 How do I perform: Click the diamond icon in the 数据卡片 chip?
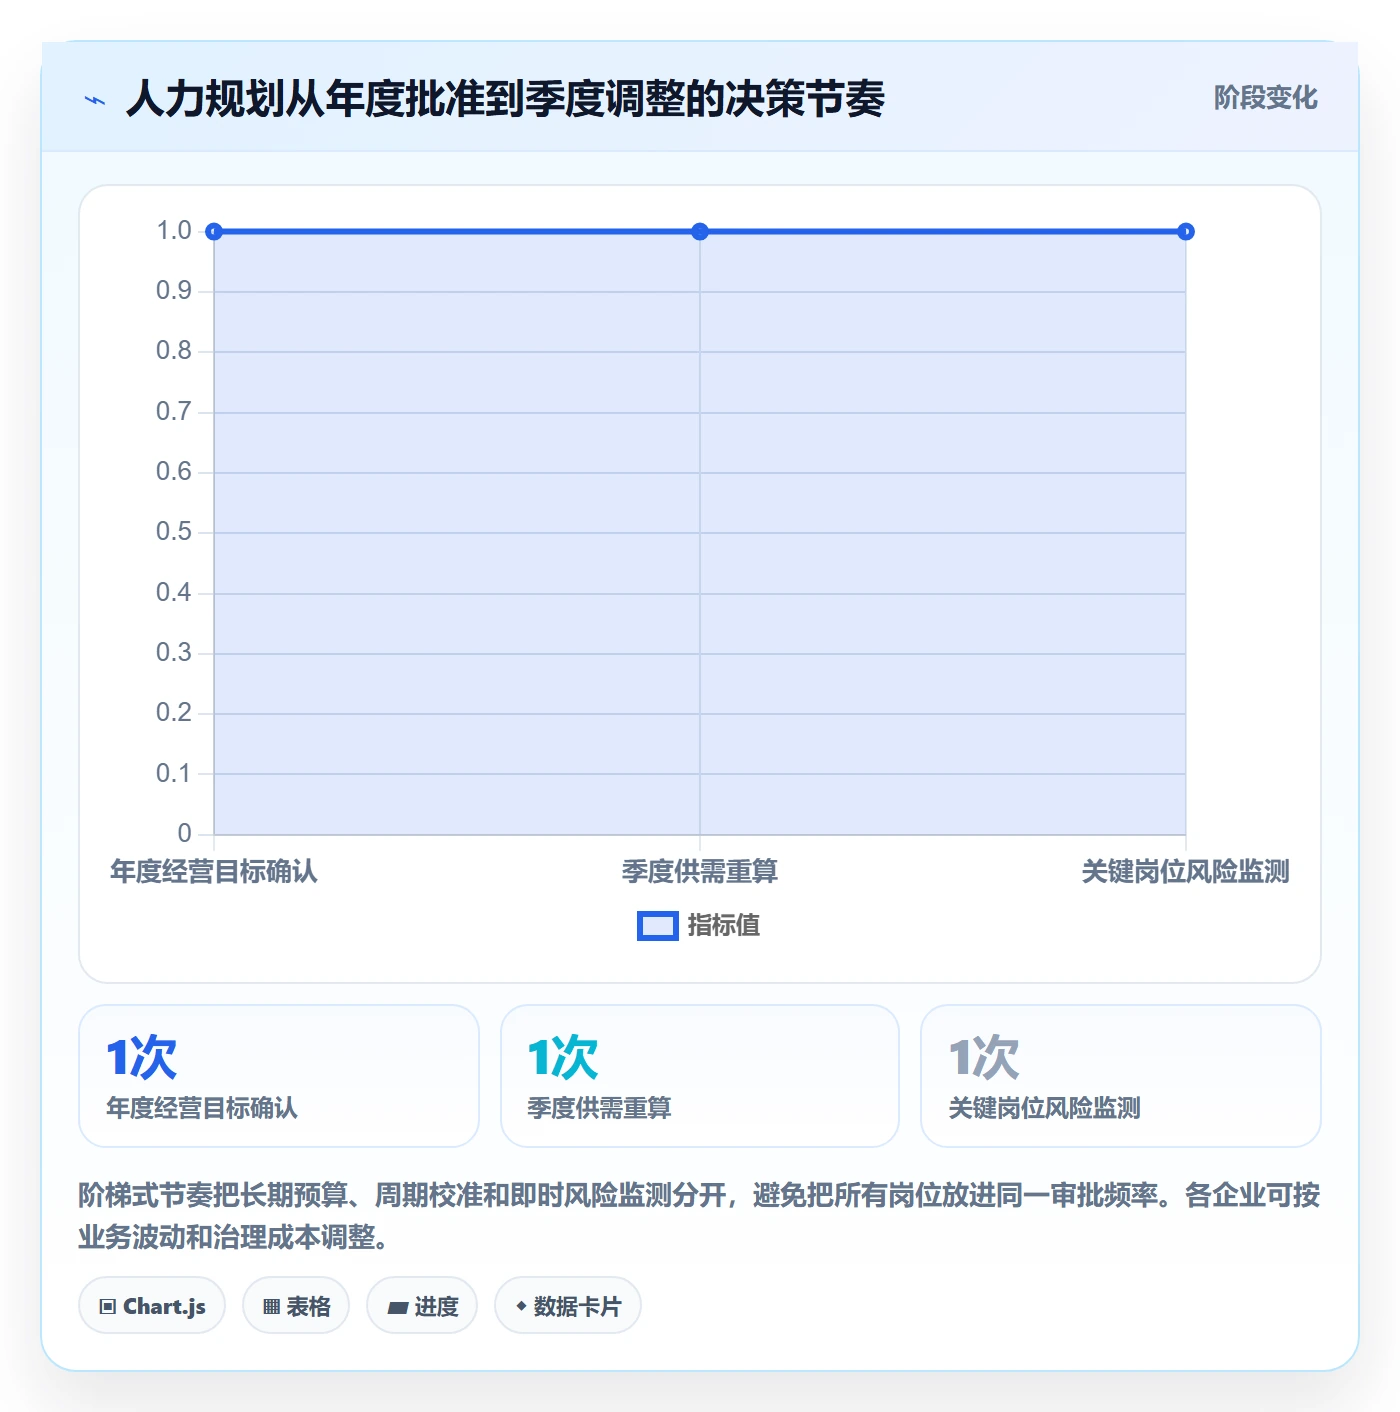point(521,1306)
